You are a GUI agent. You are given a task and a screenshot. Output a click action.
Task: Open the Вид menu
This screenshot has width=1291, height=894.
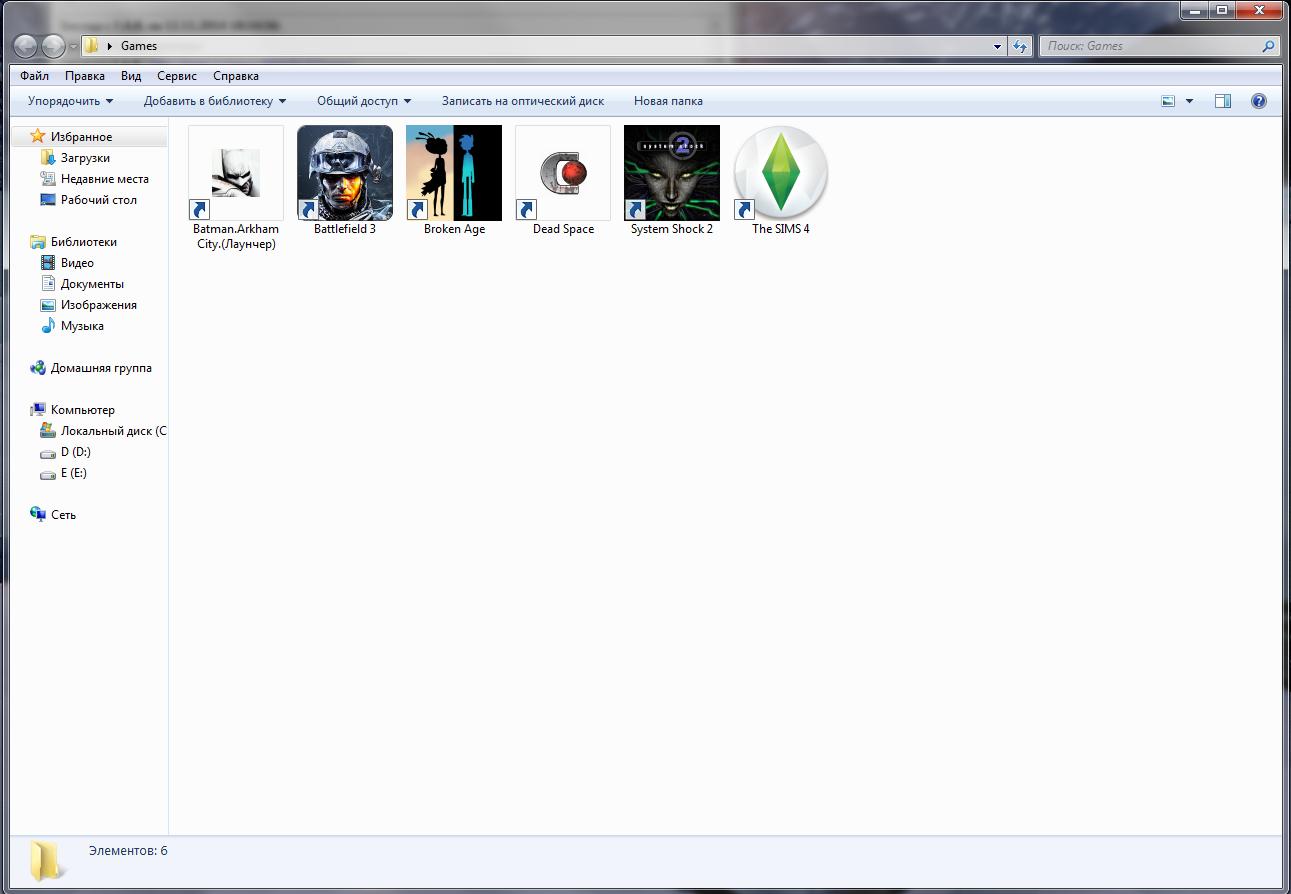click(131, 76)
